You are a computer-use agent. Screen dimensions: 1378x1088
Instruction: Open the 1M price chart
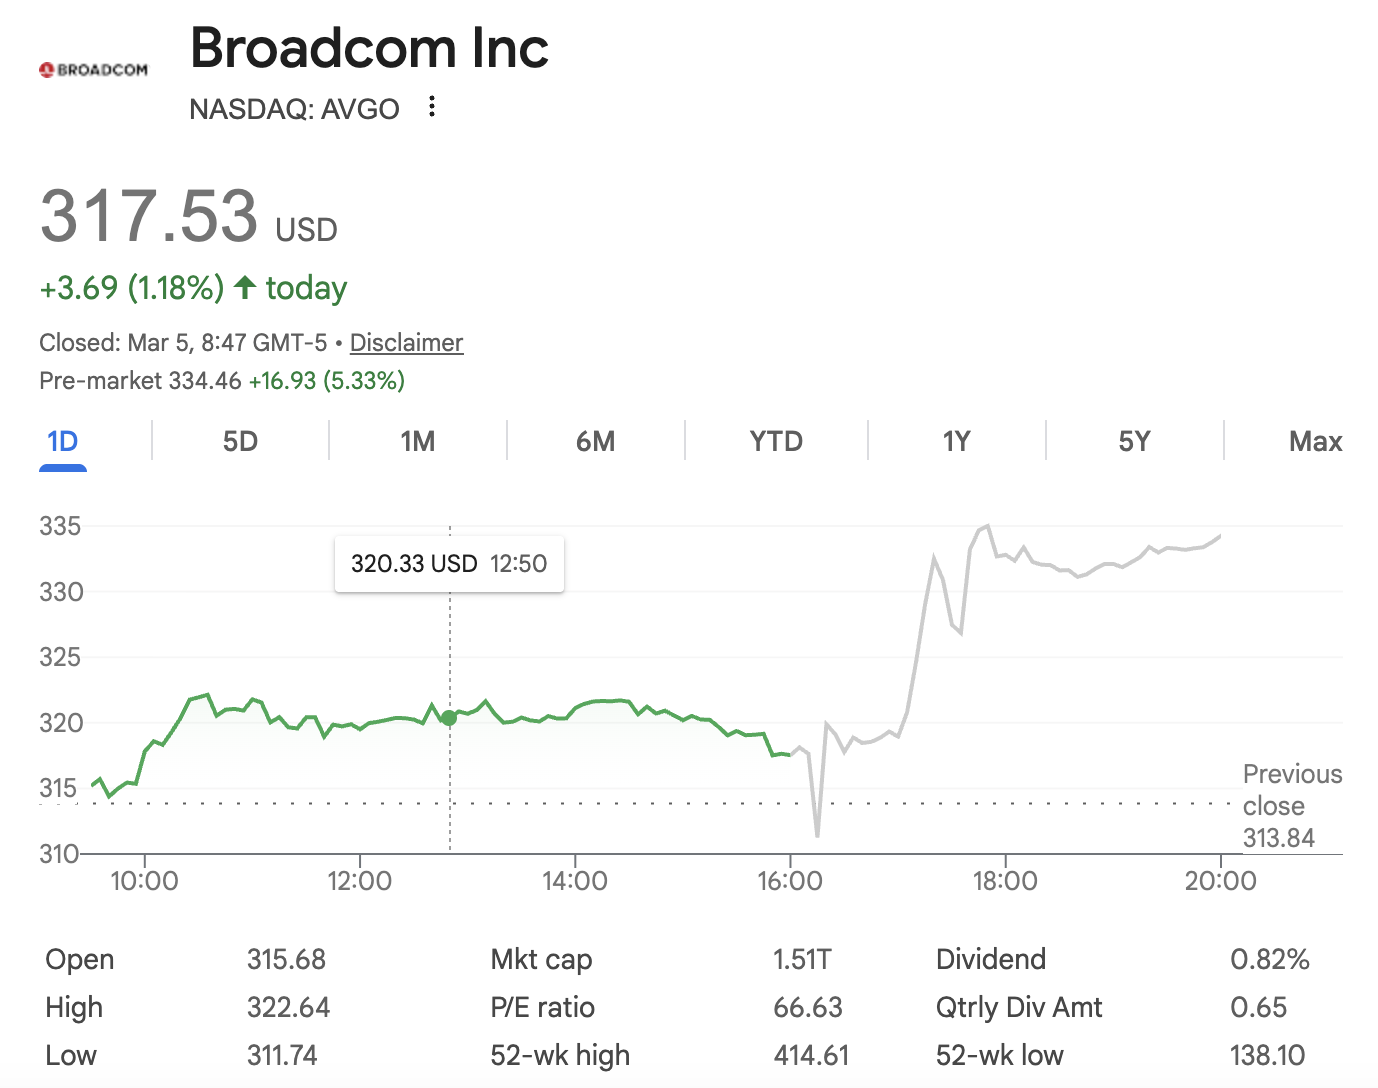point(416,440)
